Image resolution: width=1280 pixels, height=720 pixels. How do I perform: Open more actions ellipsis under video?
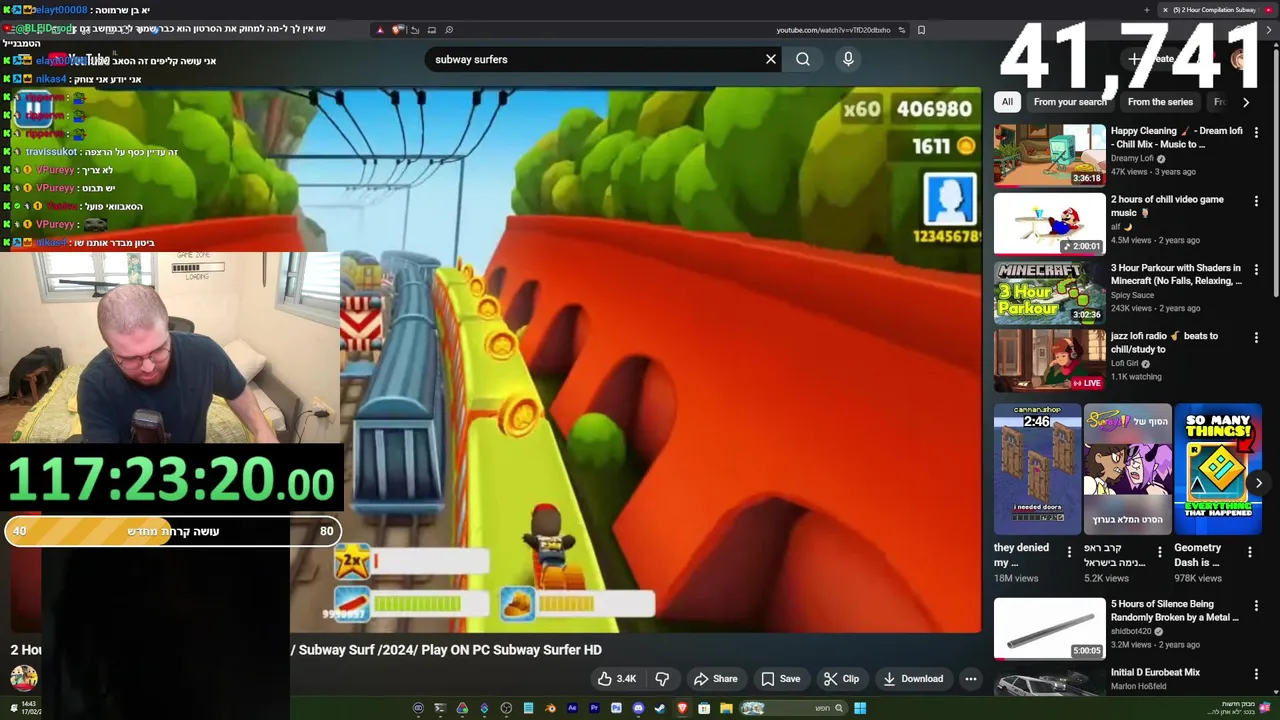pos(970,679)
